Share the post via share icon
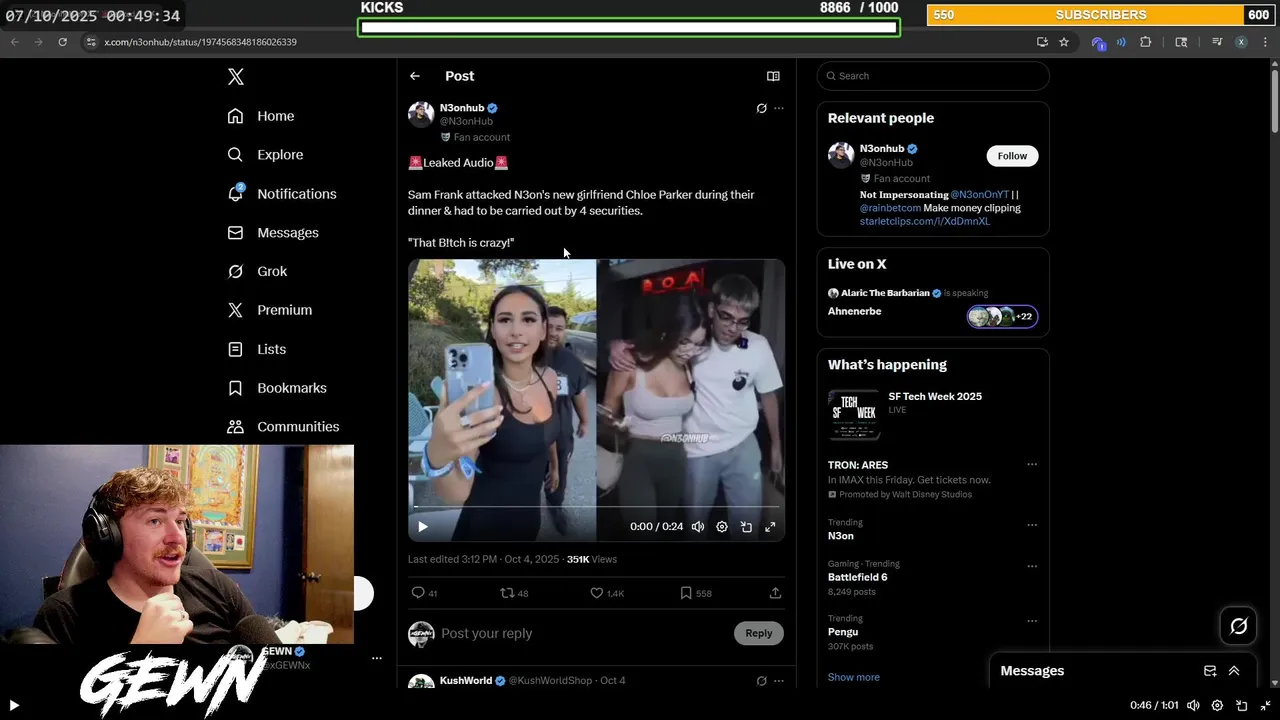Screen dimensions: 1280x720 tap(775, 593)
